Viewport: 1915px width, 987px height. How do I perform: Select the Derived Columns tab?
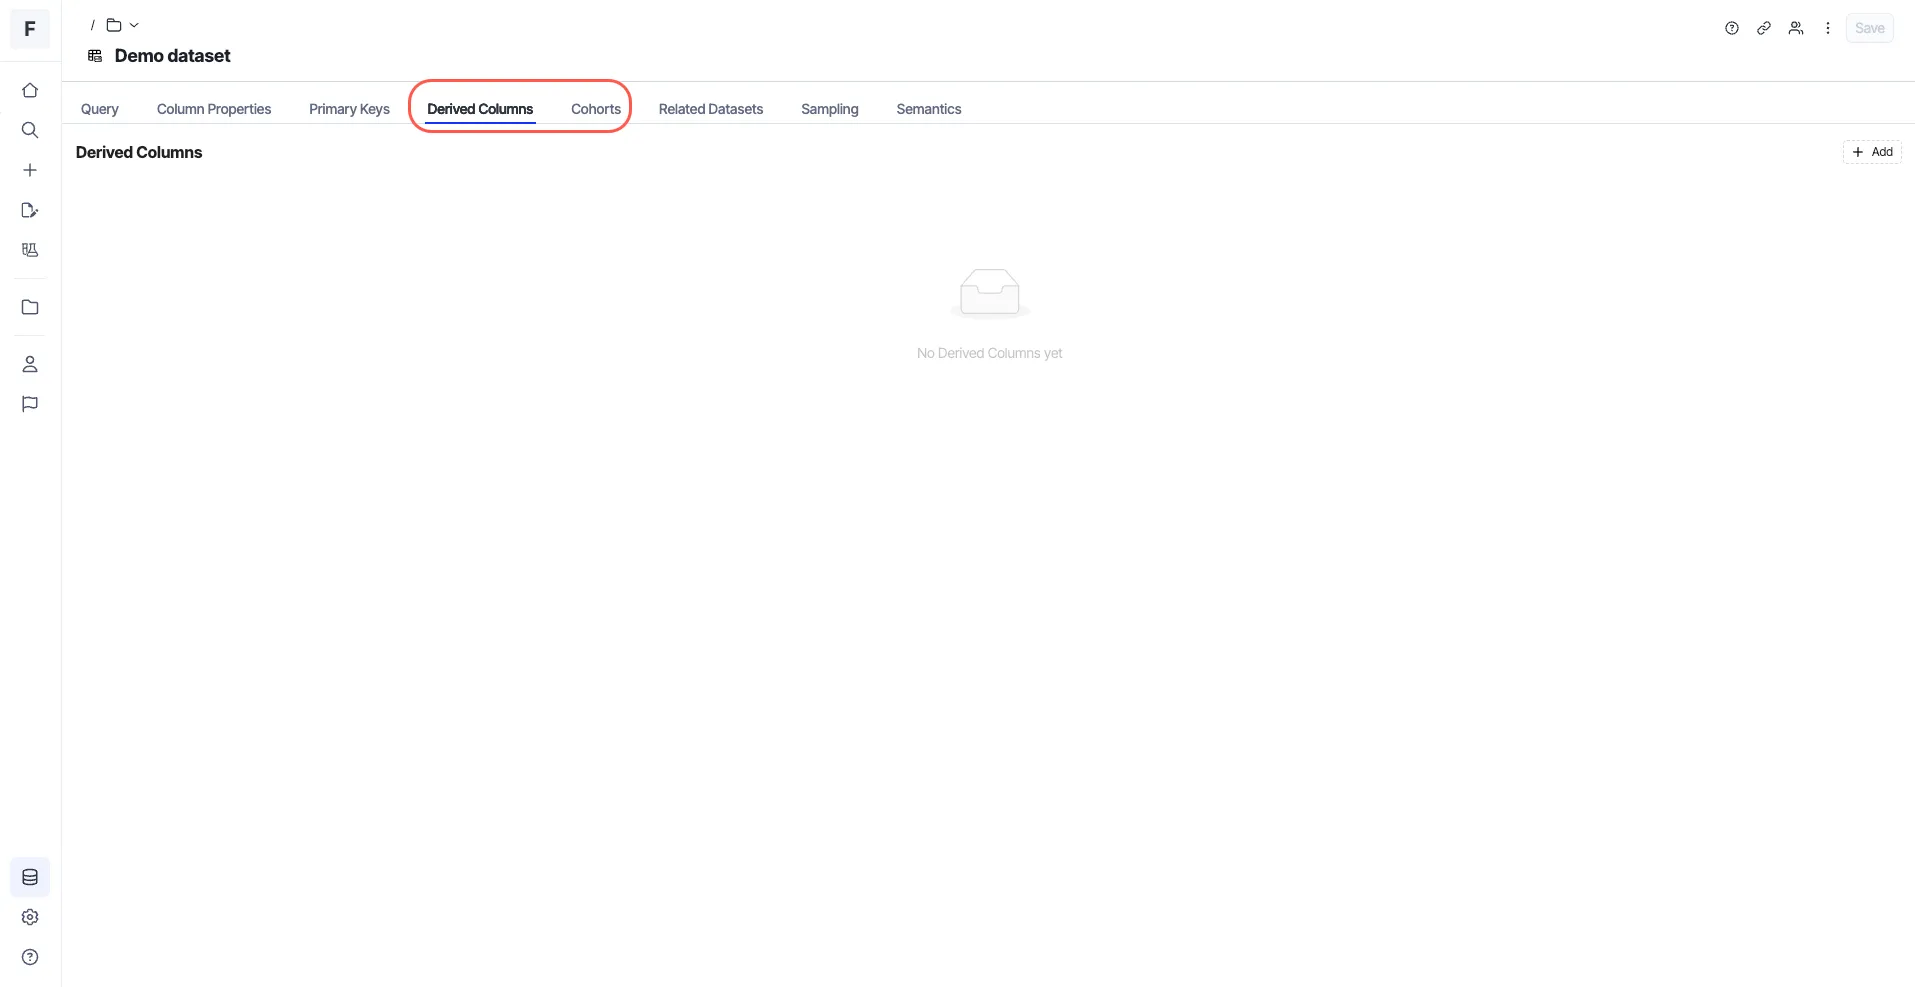pos(480,109)
